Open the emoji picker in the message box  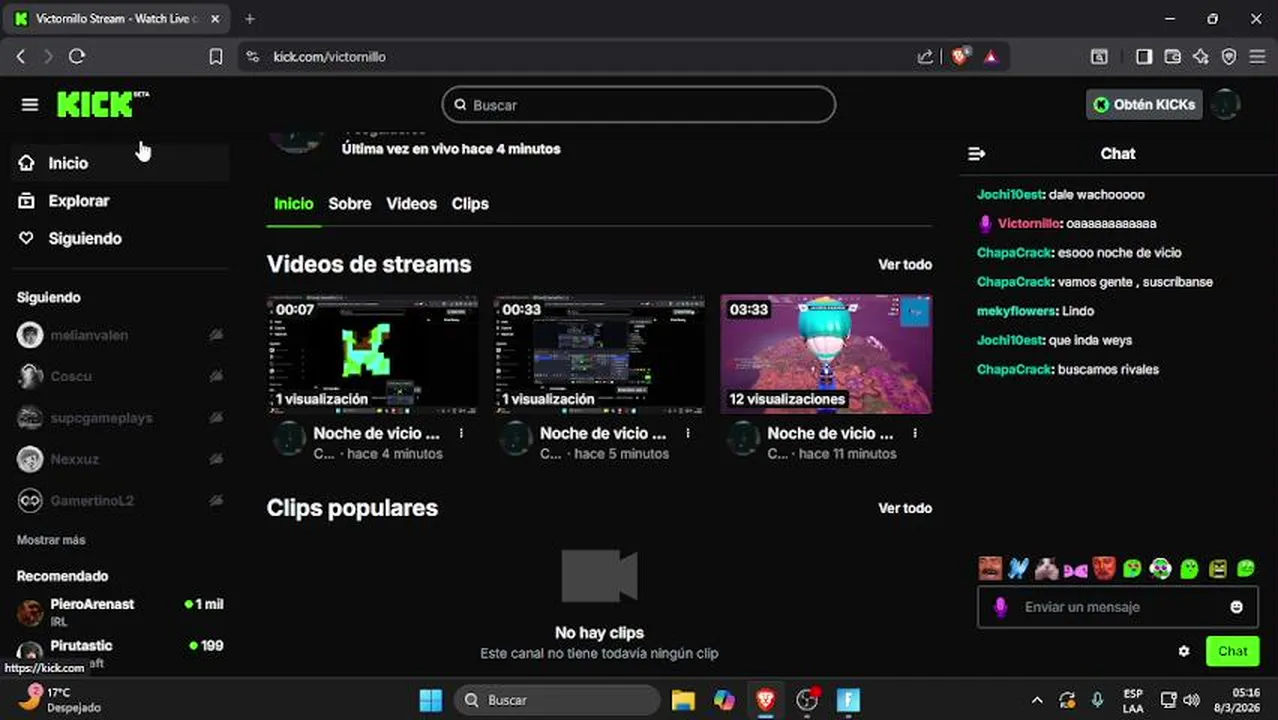tap(1236, 607)
